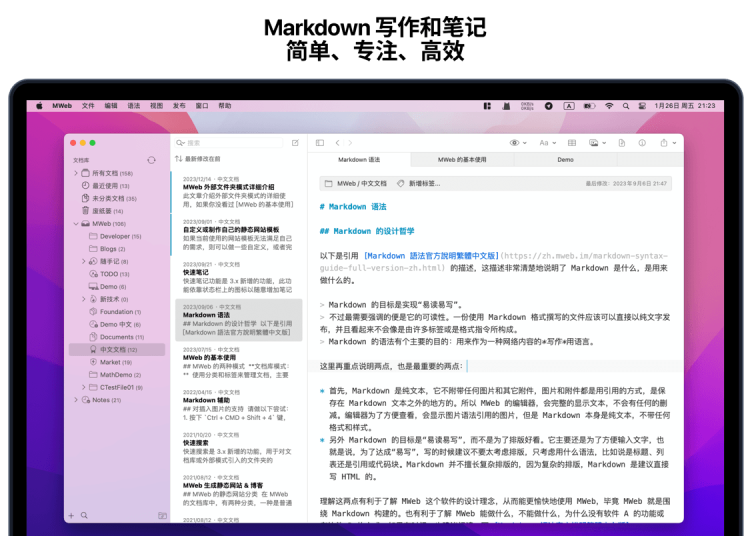Toggle the sidebar panel visibility

point(320,143)
